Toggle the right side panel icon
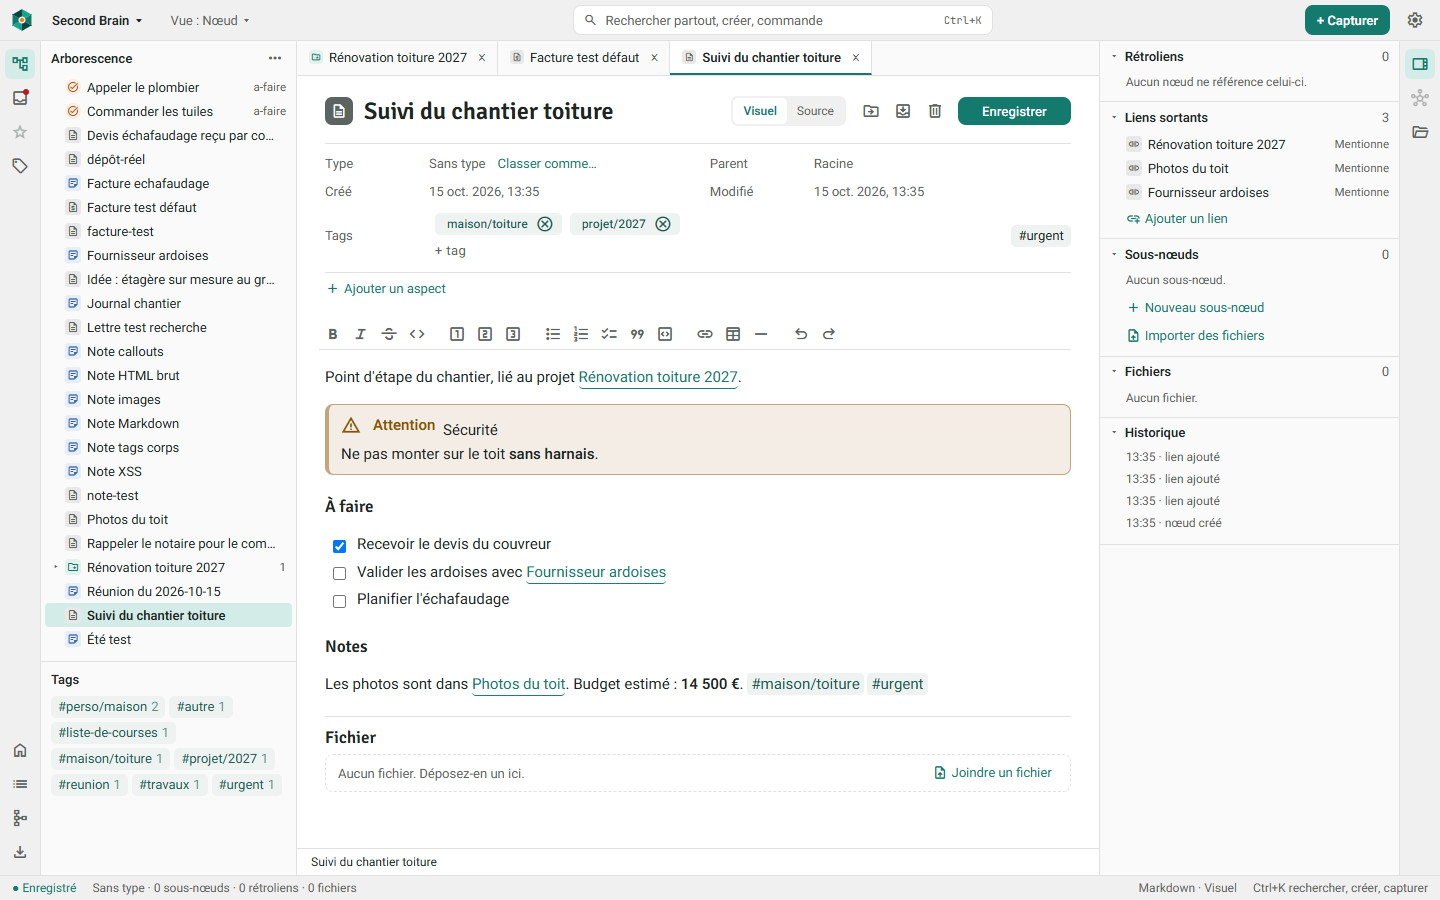1440x900 pixels. pos(1420,64)
